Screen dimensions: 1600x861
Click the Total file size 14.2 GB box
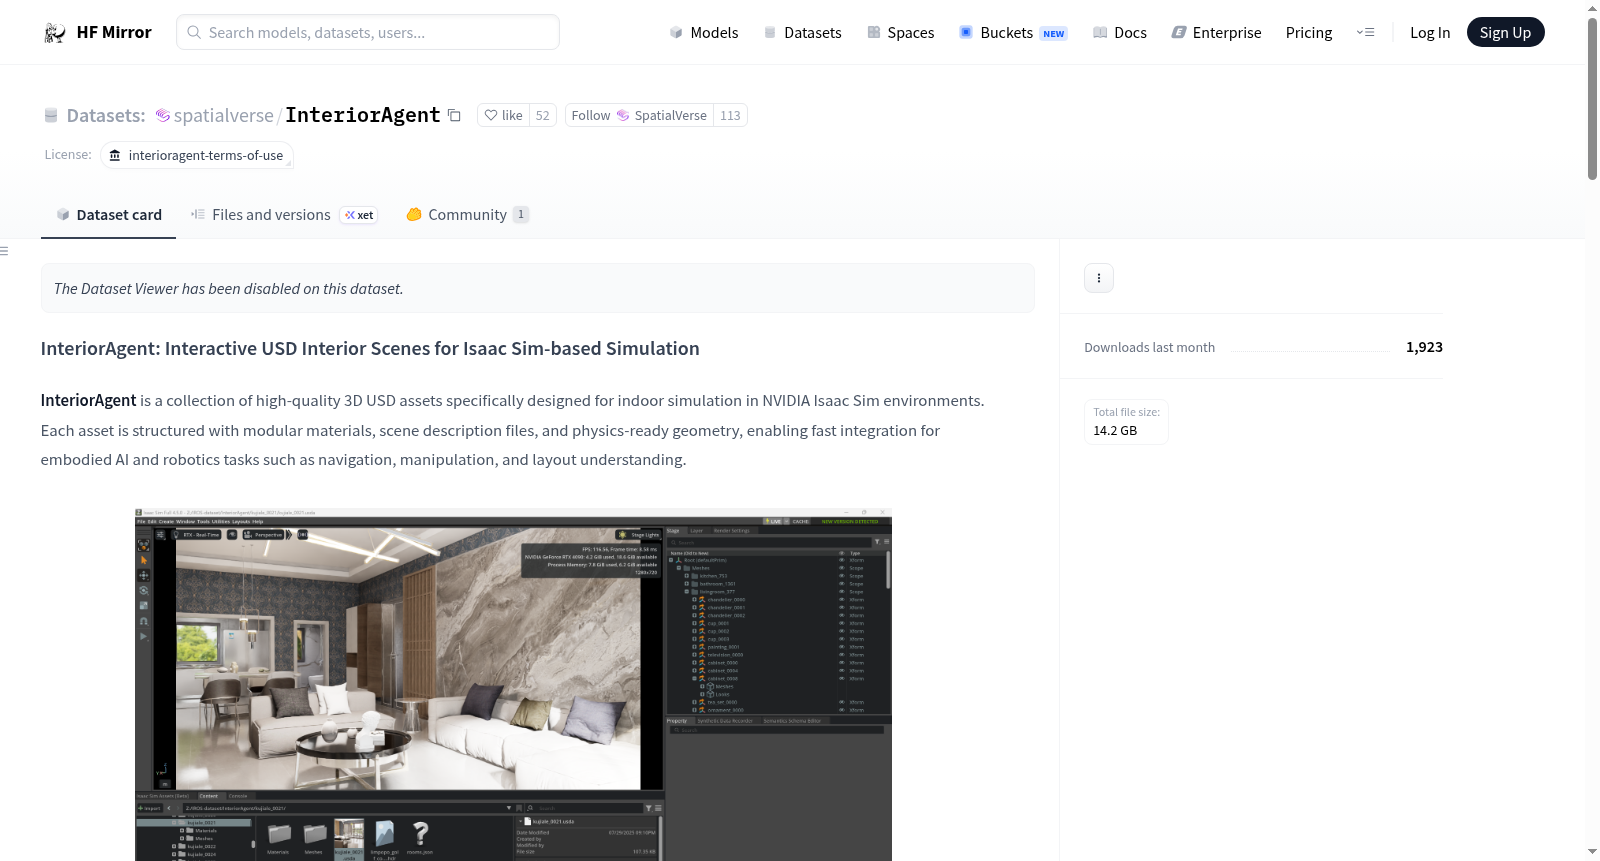pos(1127,421)
